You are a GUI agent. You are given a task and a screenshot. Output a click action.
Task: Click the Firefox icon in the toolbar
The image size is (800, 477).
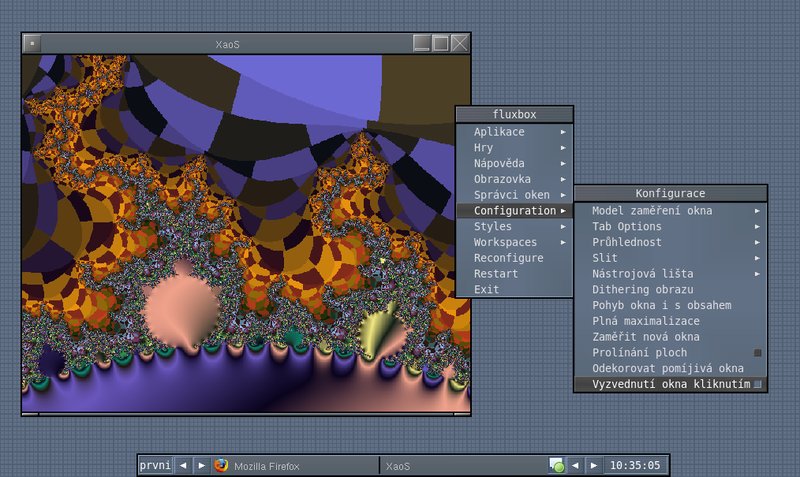(221, 466)
